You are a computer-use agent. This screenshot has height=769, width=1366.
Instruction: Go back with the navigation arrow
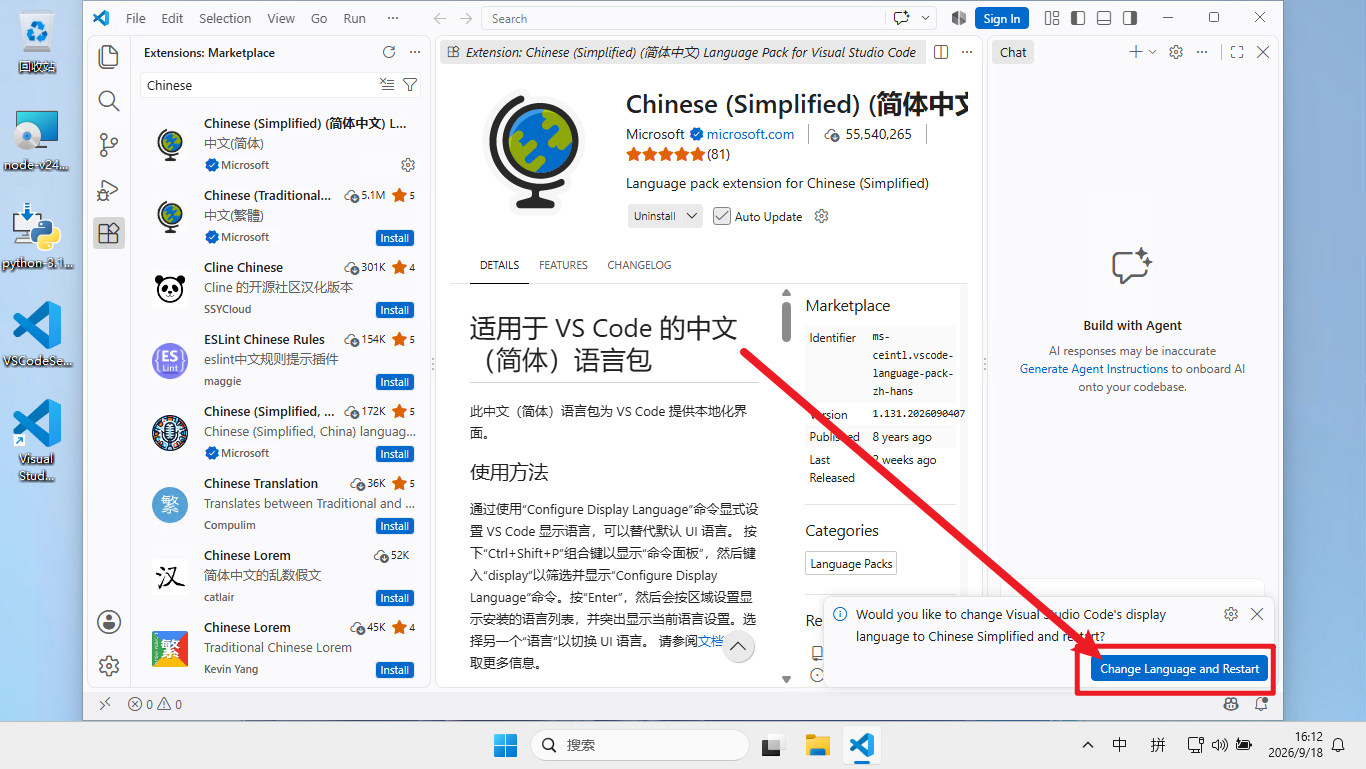(x=440, y=18)
